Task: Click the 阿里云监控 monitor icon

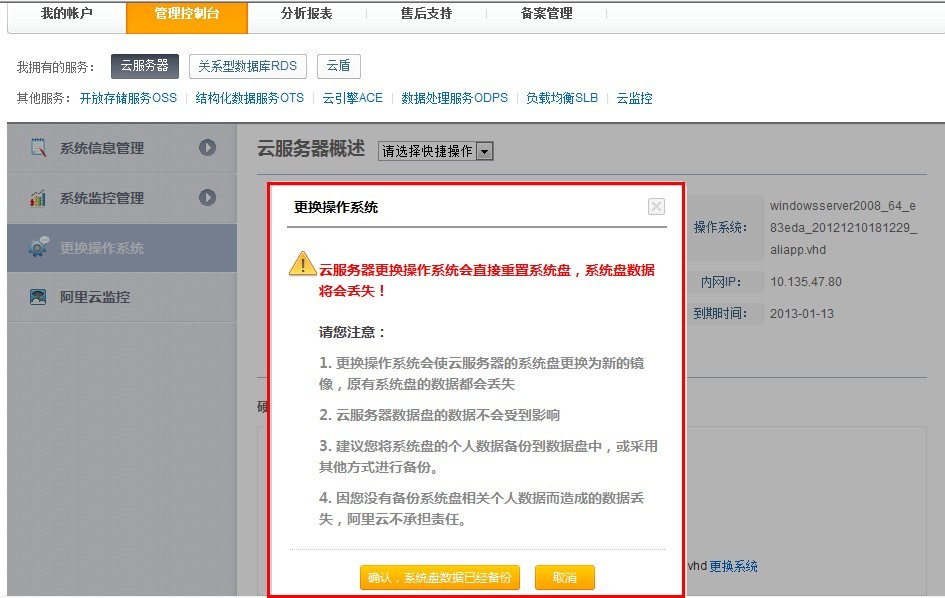Action: [x=38, y=297]
